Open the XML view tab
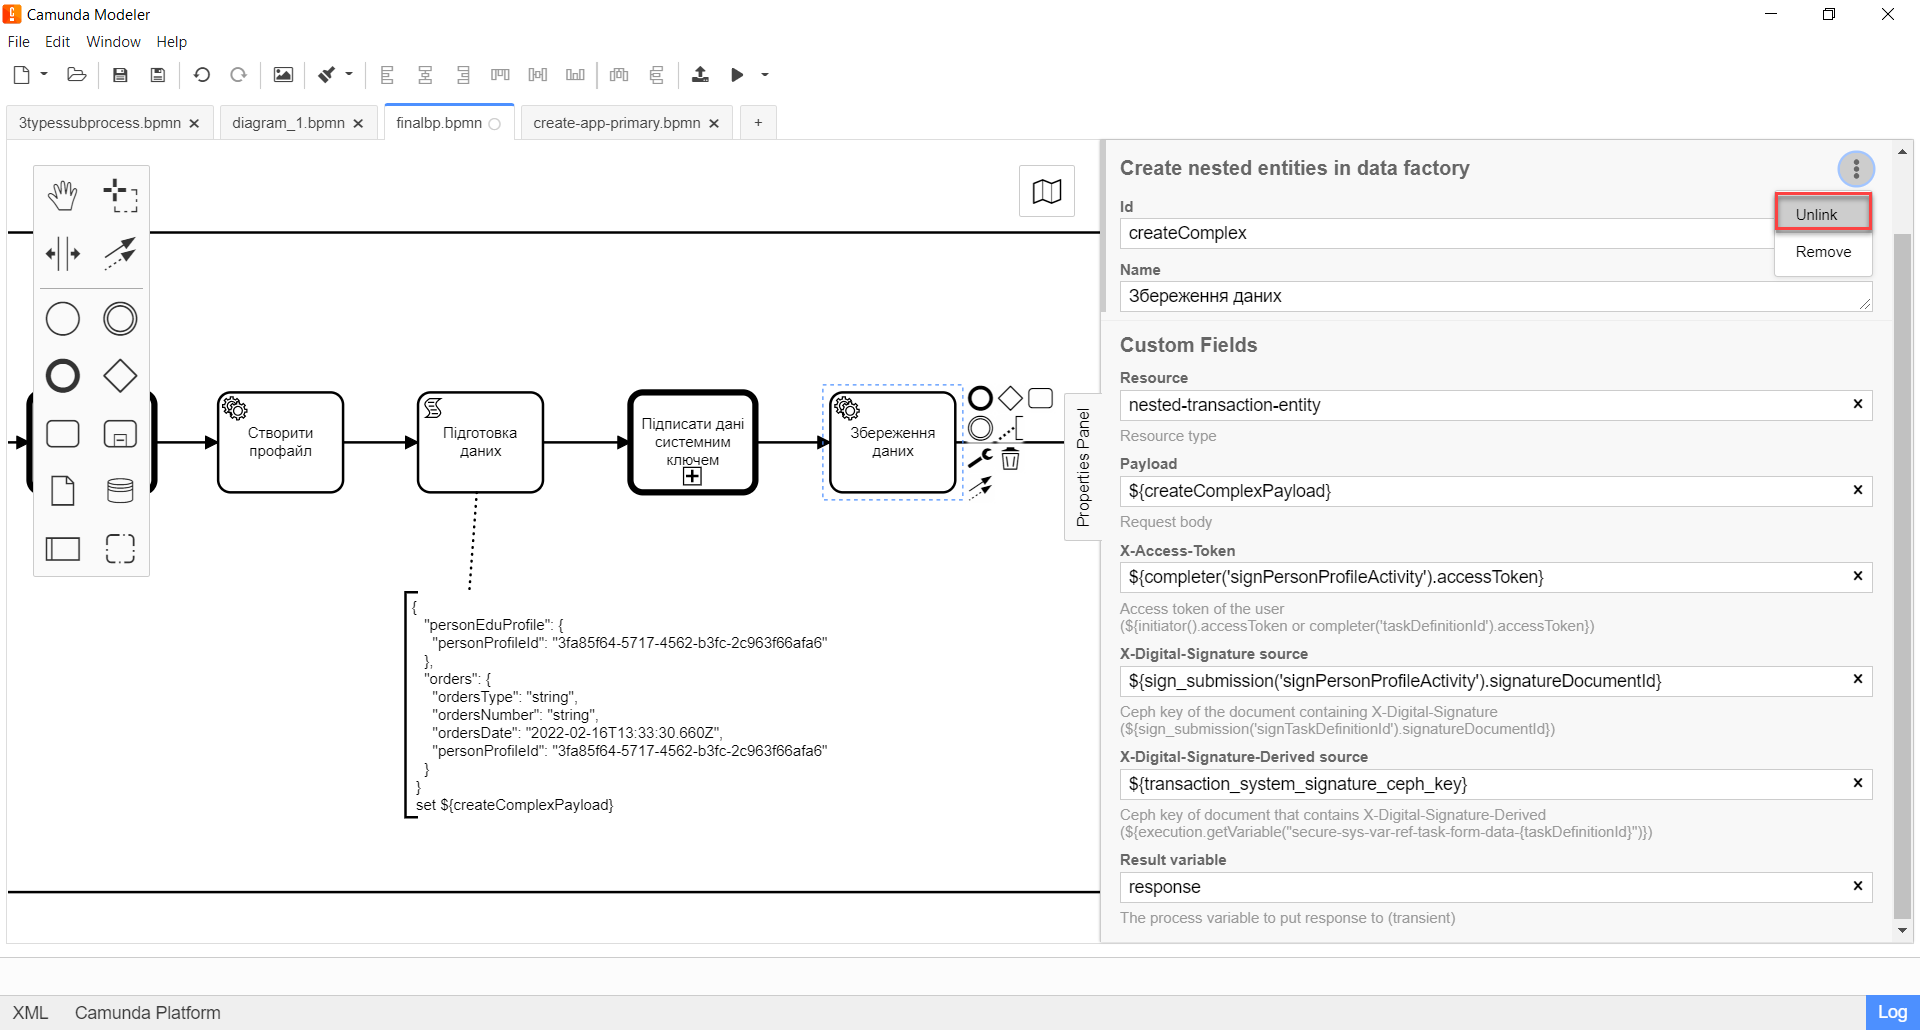Screen dimensions: 1920x1030 pos(30,1013)
